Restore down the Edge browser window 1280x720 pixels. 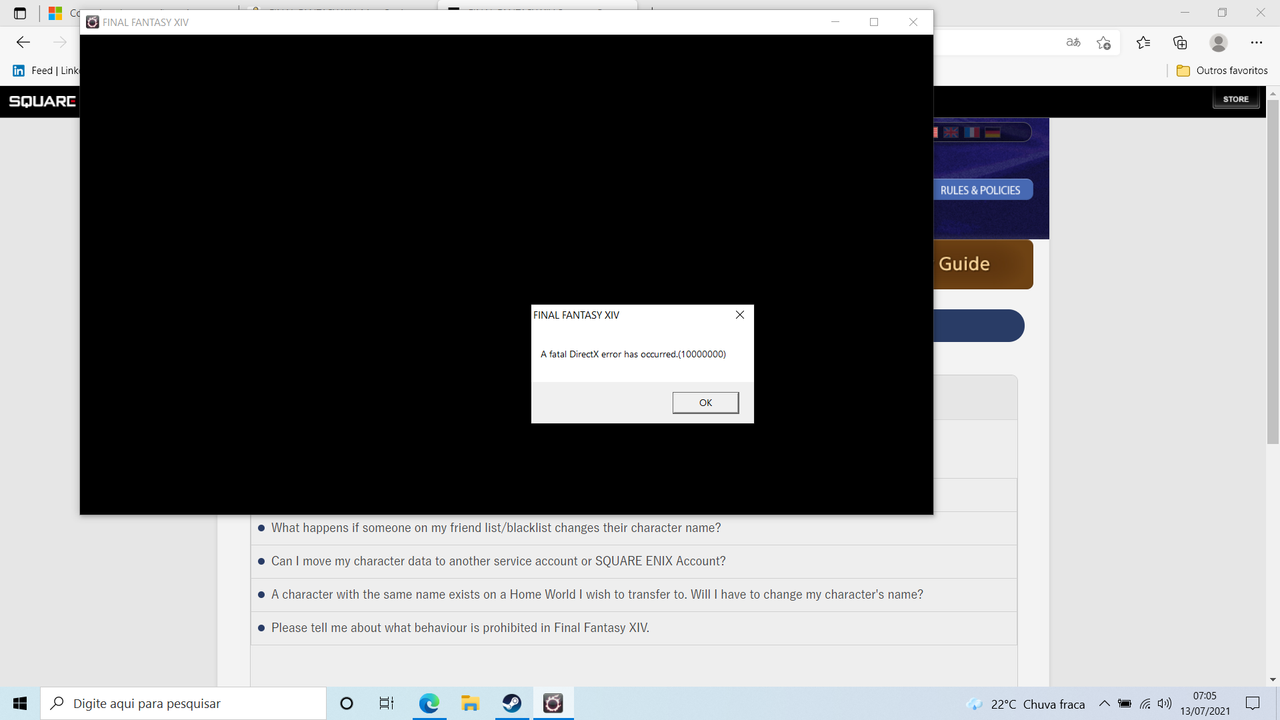pyautogui.click(x=1222, y=13)
